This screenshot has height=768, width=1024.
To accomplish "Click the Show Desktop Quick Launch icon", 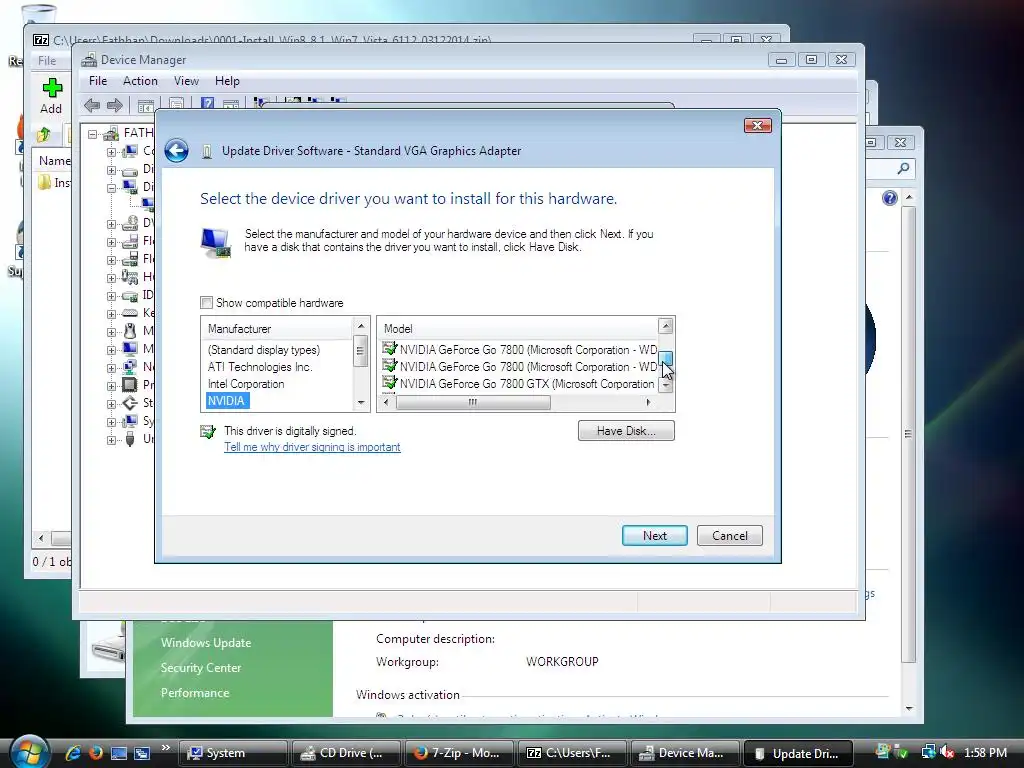I will pyautogui.click(x=119, y=753).
